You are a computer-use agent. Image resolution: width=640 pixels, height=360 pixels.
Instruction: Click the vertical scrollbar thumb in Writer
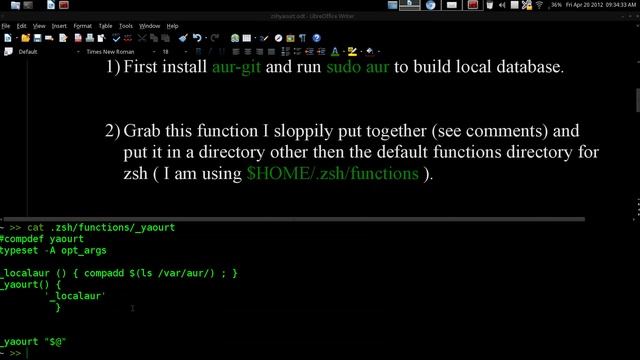click(x=638, y=100)
